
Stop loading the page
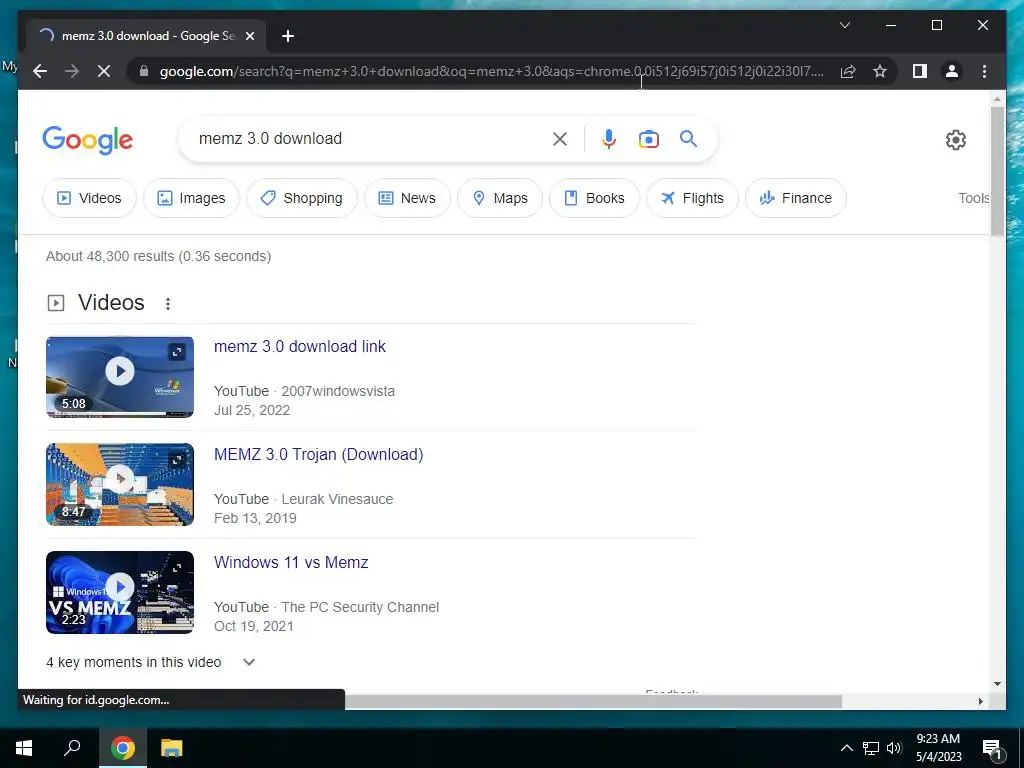pyautogui.click(x=104, y=71)
